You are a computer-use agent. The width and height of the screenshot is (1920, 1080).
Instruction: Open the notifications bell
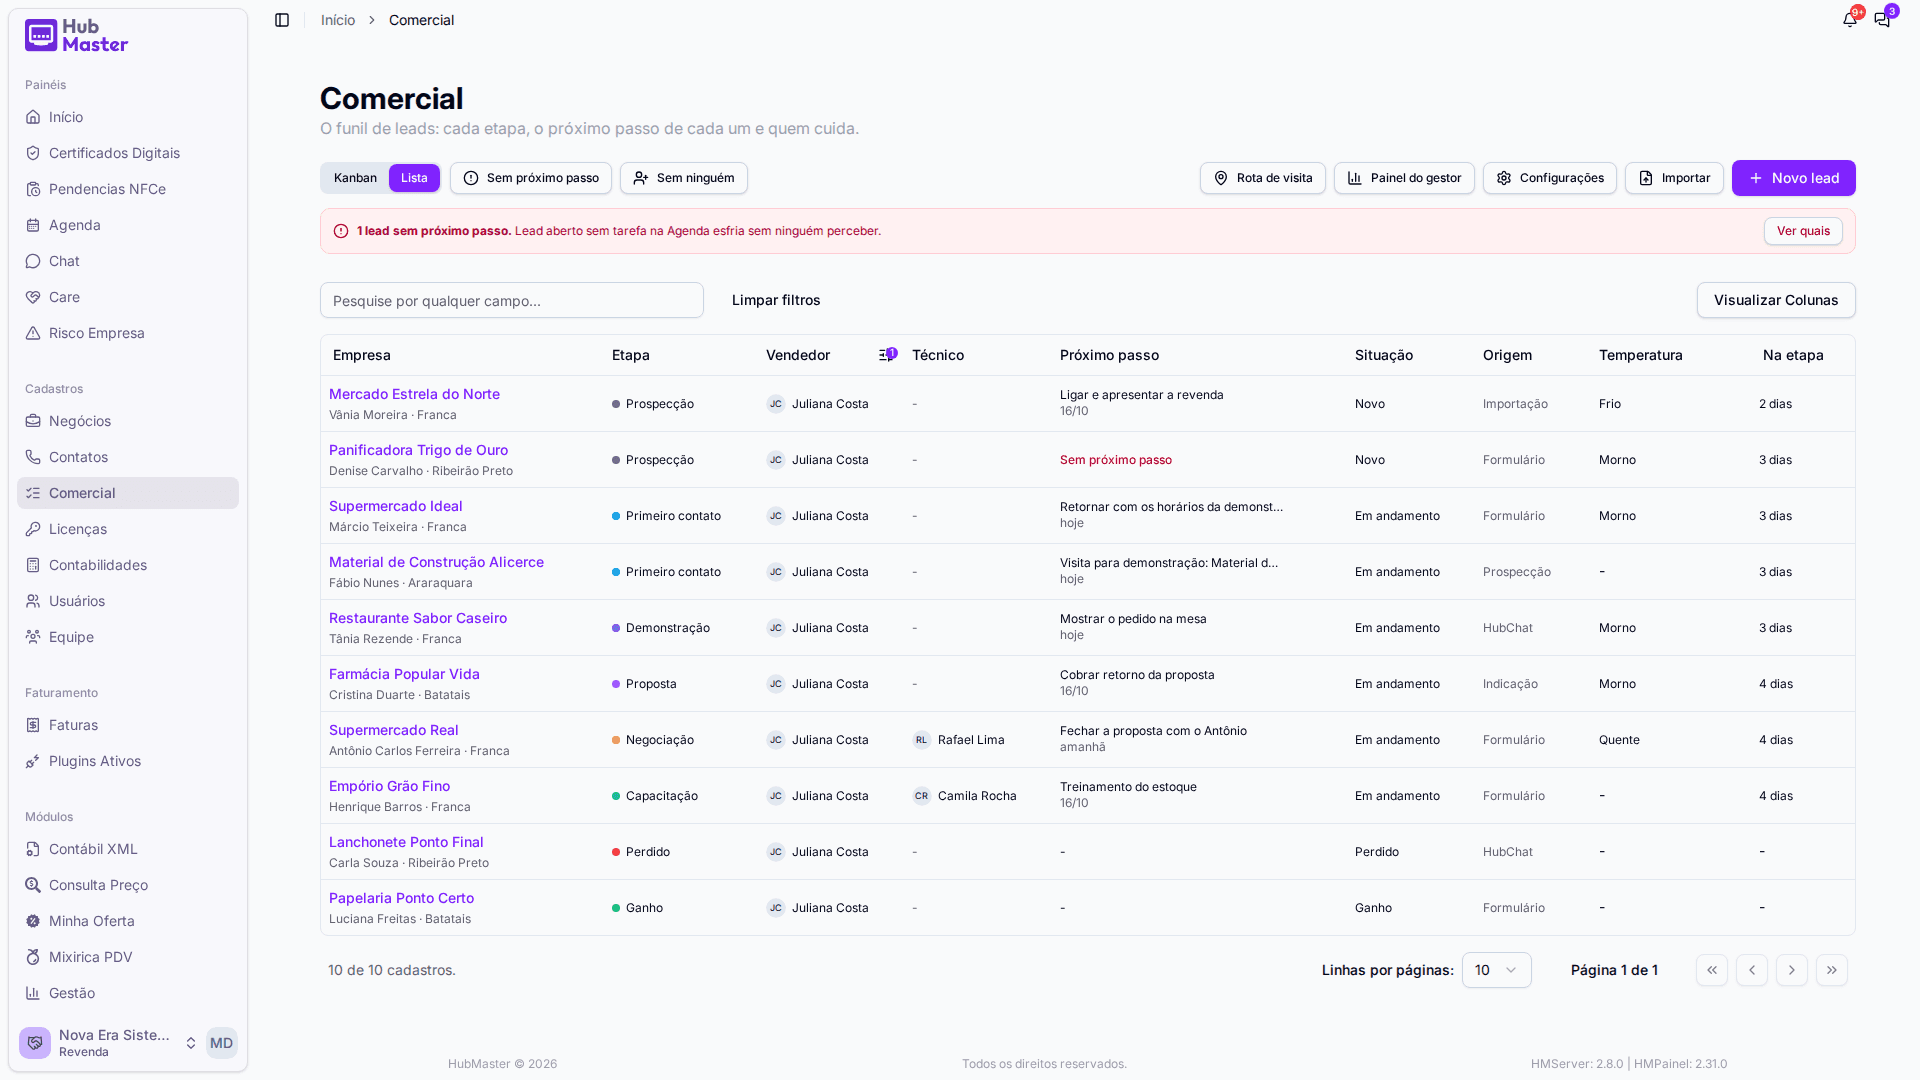click(1850, 19)
